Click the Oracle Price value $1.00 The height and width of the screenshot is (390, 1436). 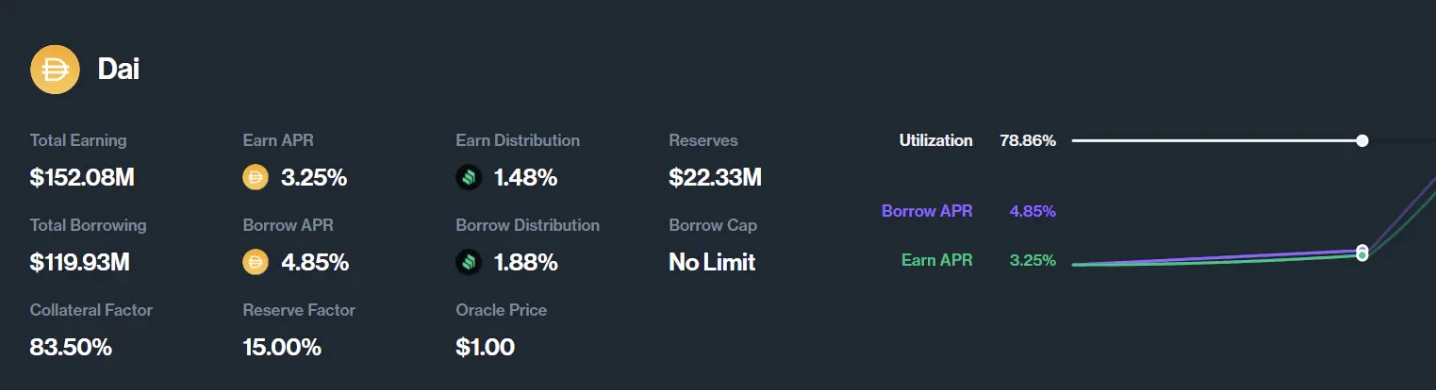[485, 348]
